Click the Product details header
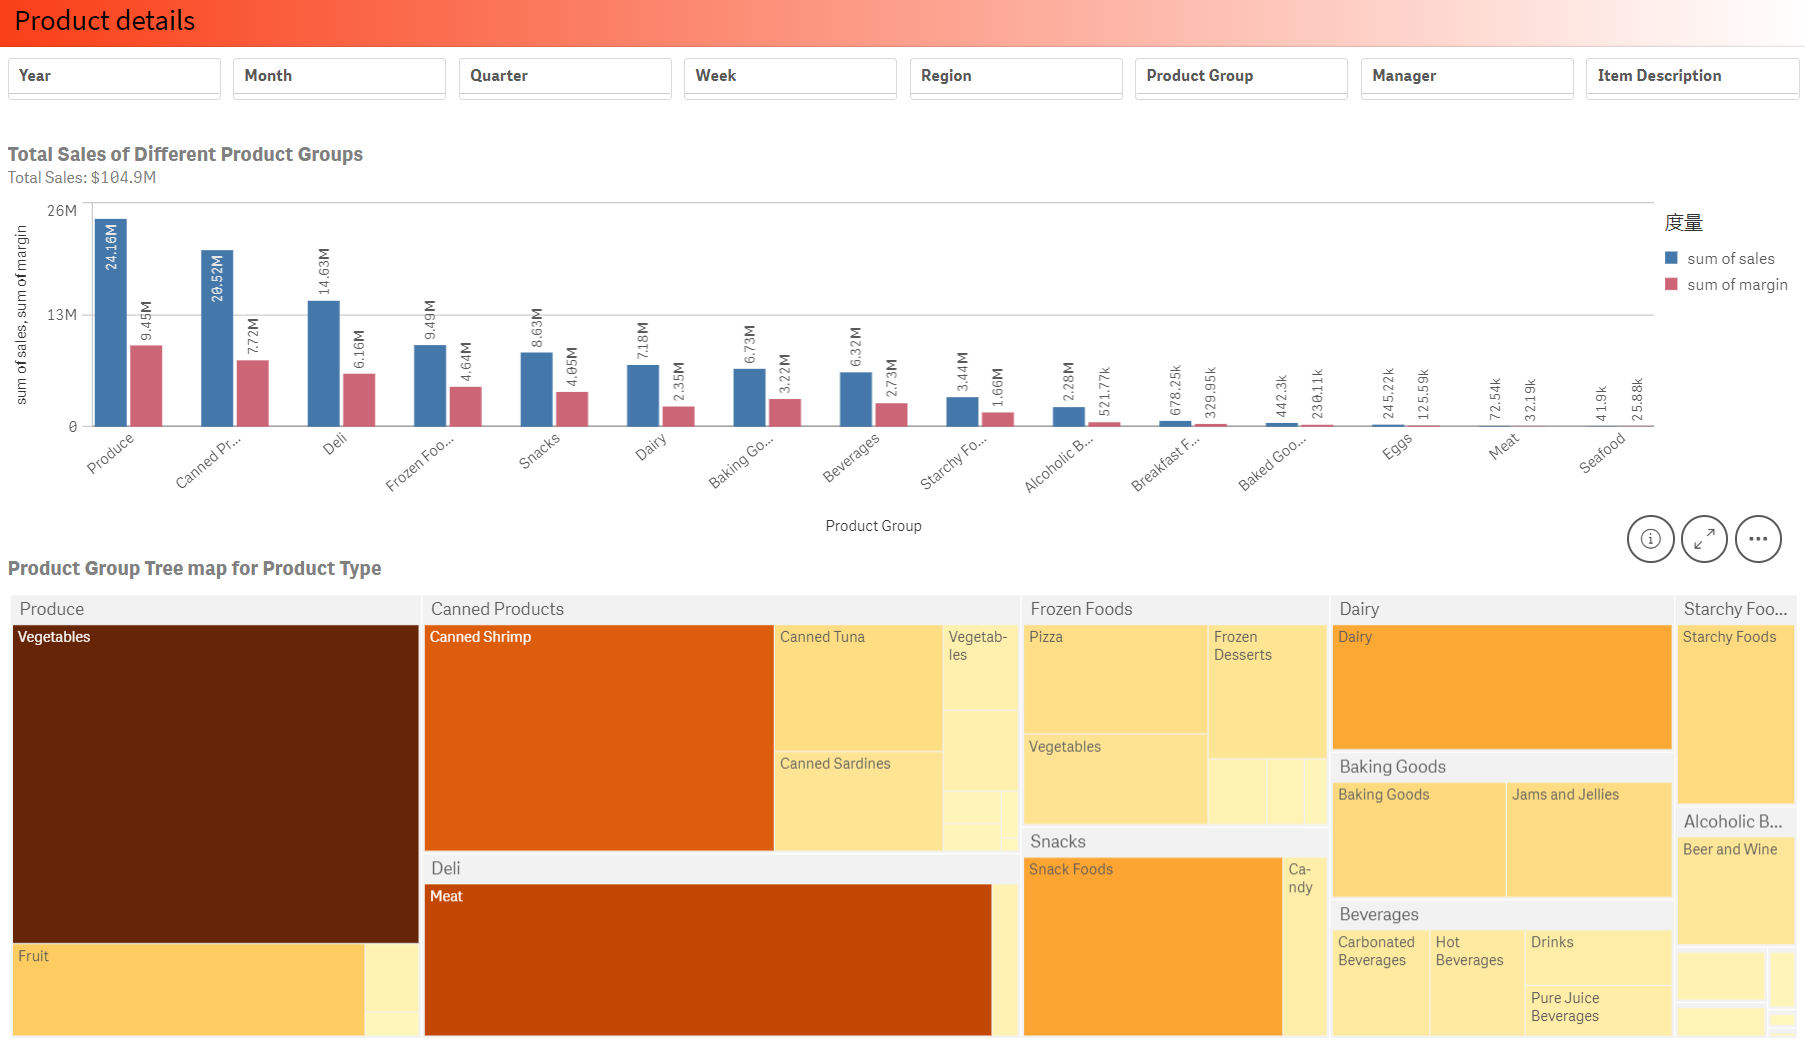 (x=104, y=21)
